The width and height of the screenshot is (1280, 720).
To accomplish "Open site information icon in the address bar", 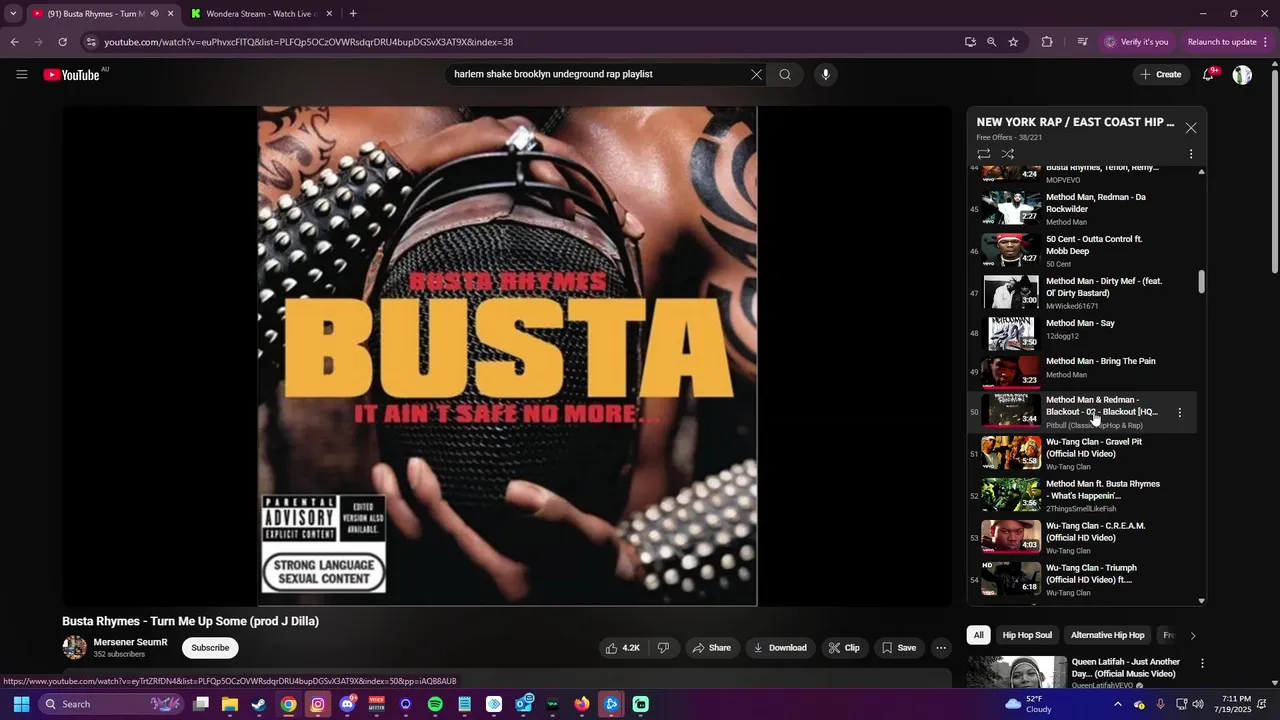I will click(x=91, y=42).
